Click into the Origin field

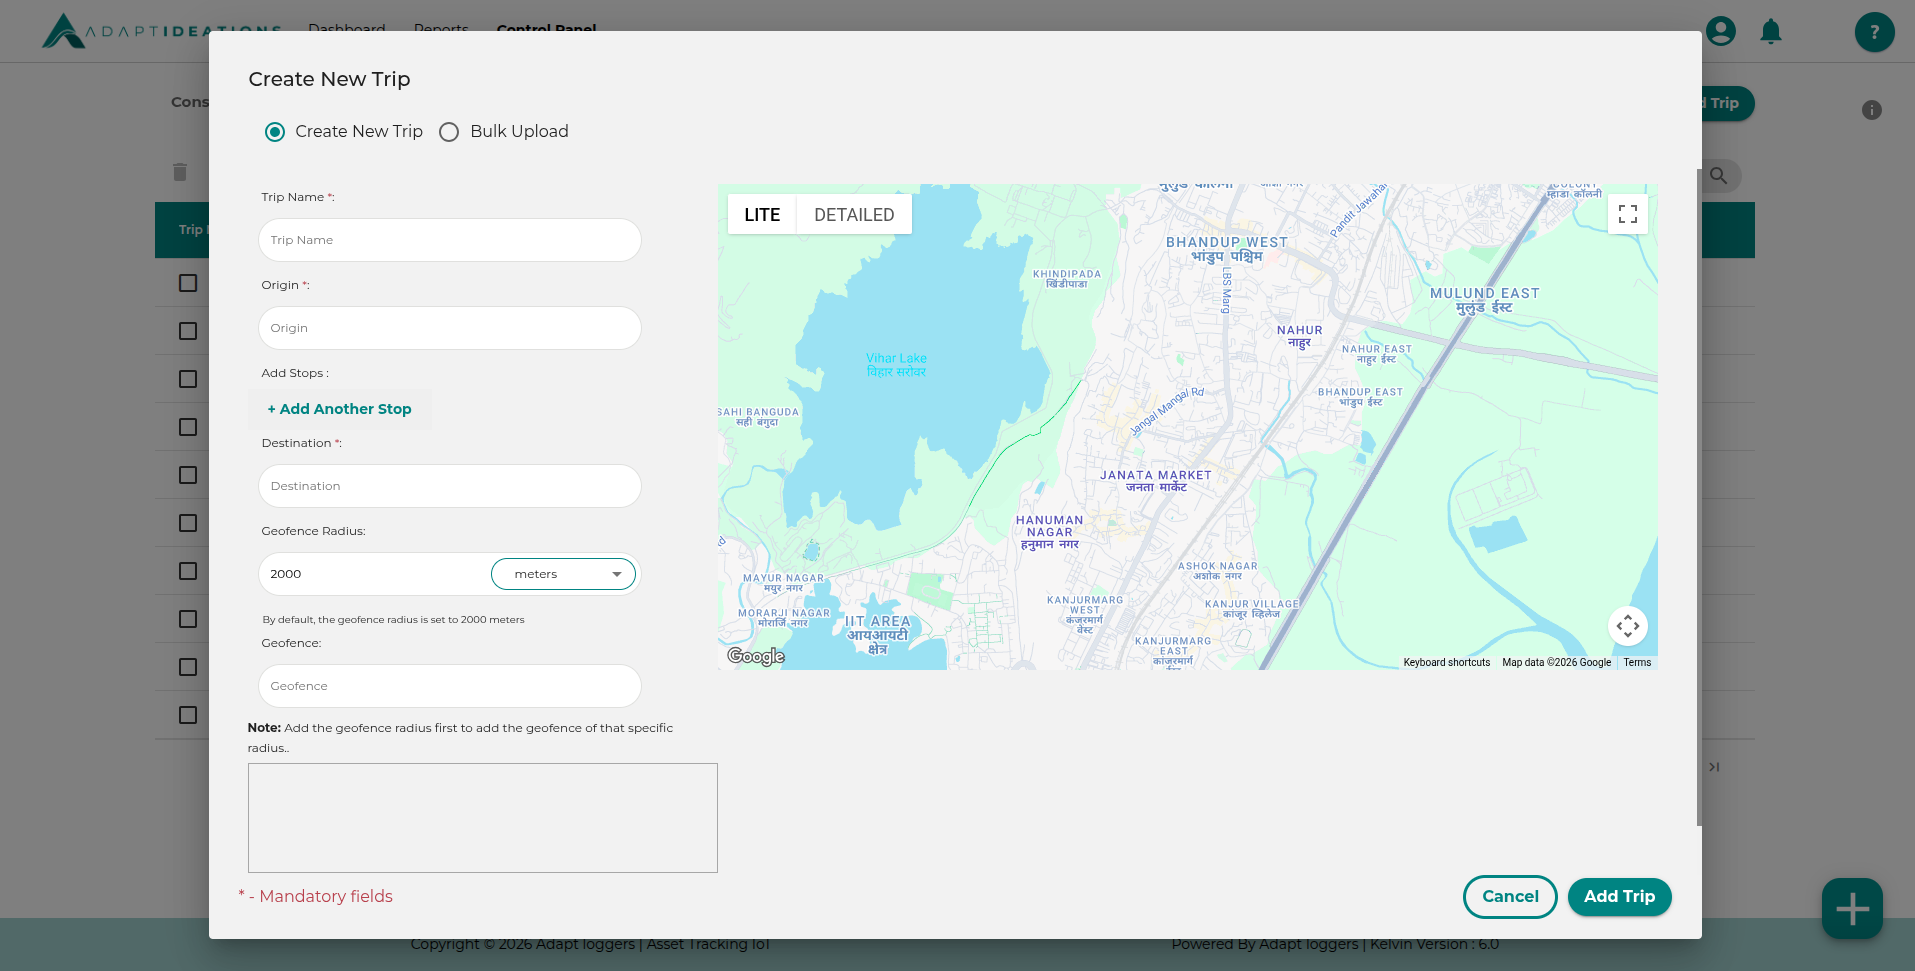tap(449, 328)
